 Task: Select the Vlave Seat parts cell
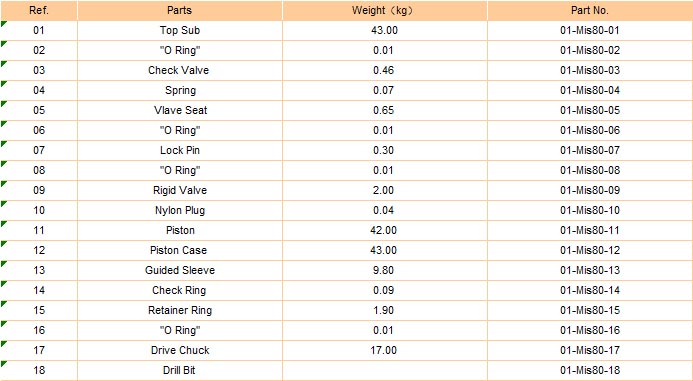coord(180,110)
